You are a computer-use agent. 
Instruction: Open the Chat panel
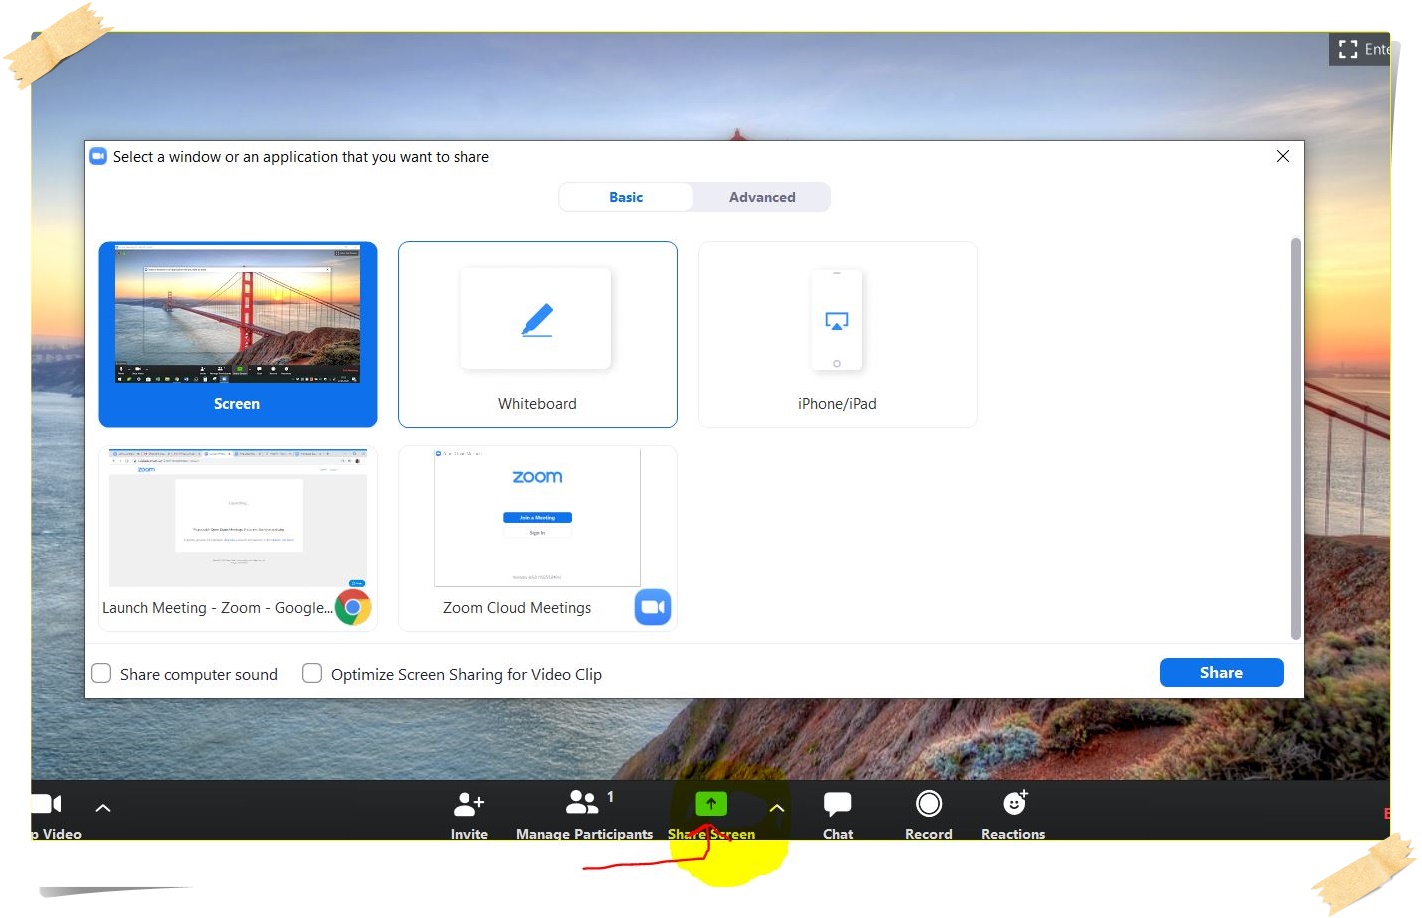(838, 815)
